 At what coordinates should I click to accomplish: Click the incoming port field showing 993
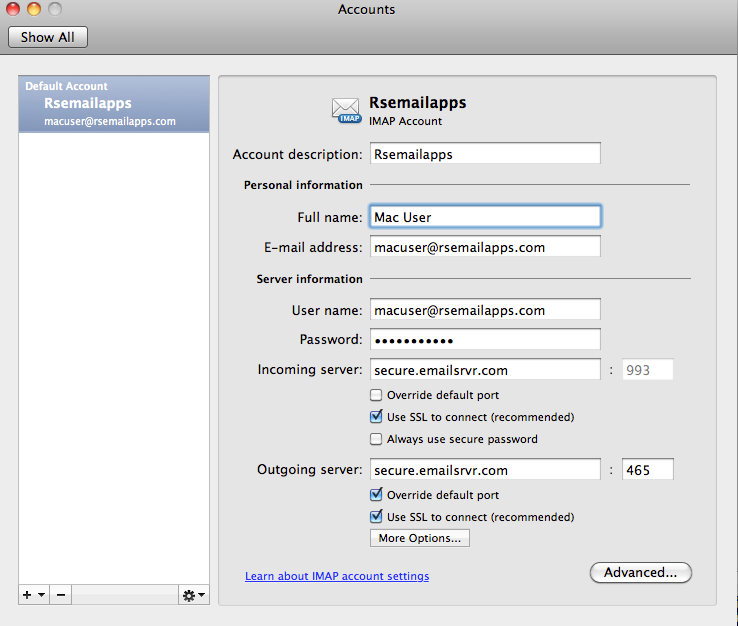click(648, 370)
